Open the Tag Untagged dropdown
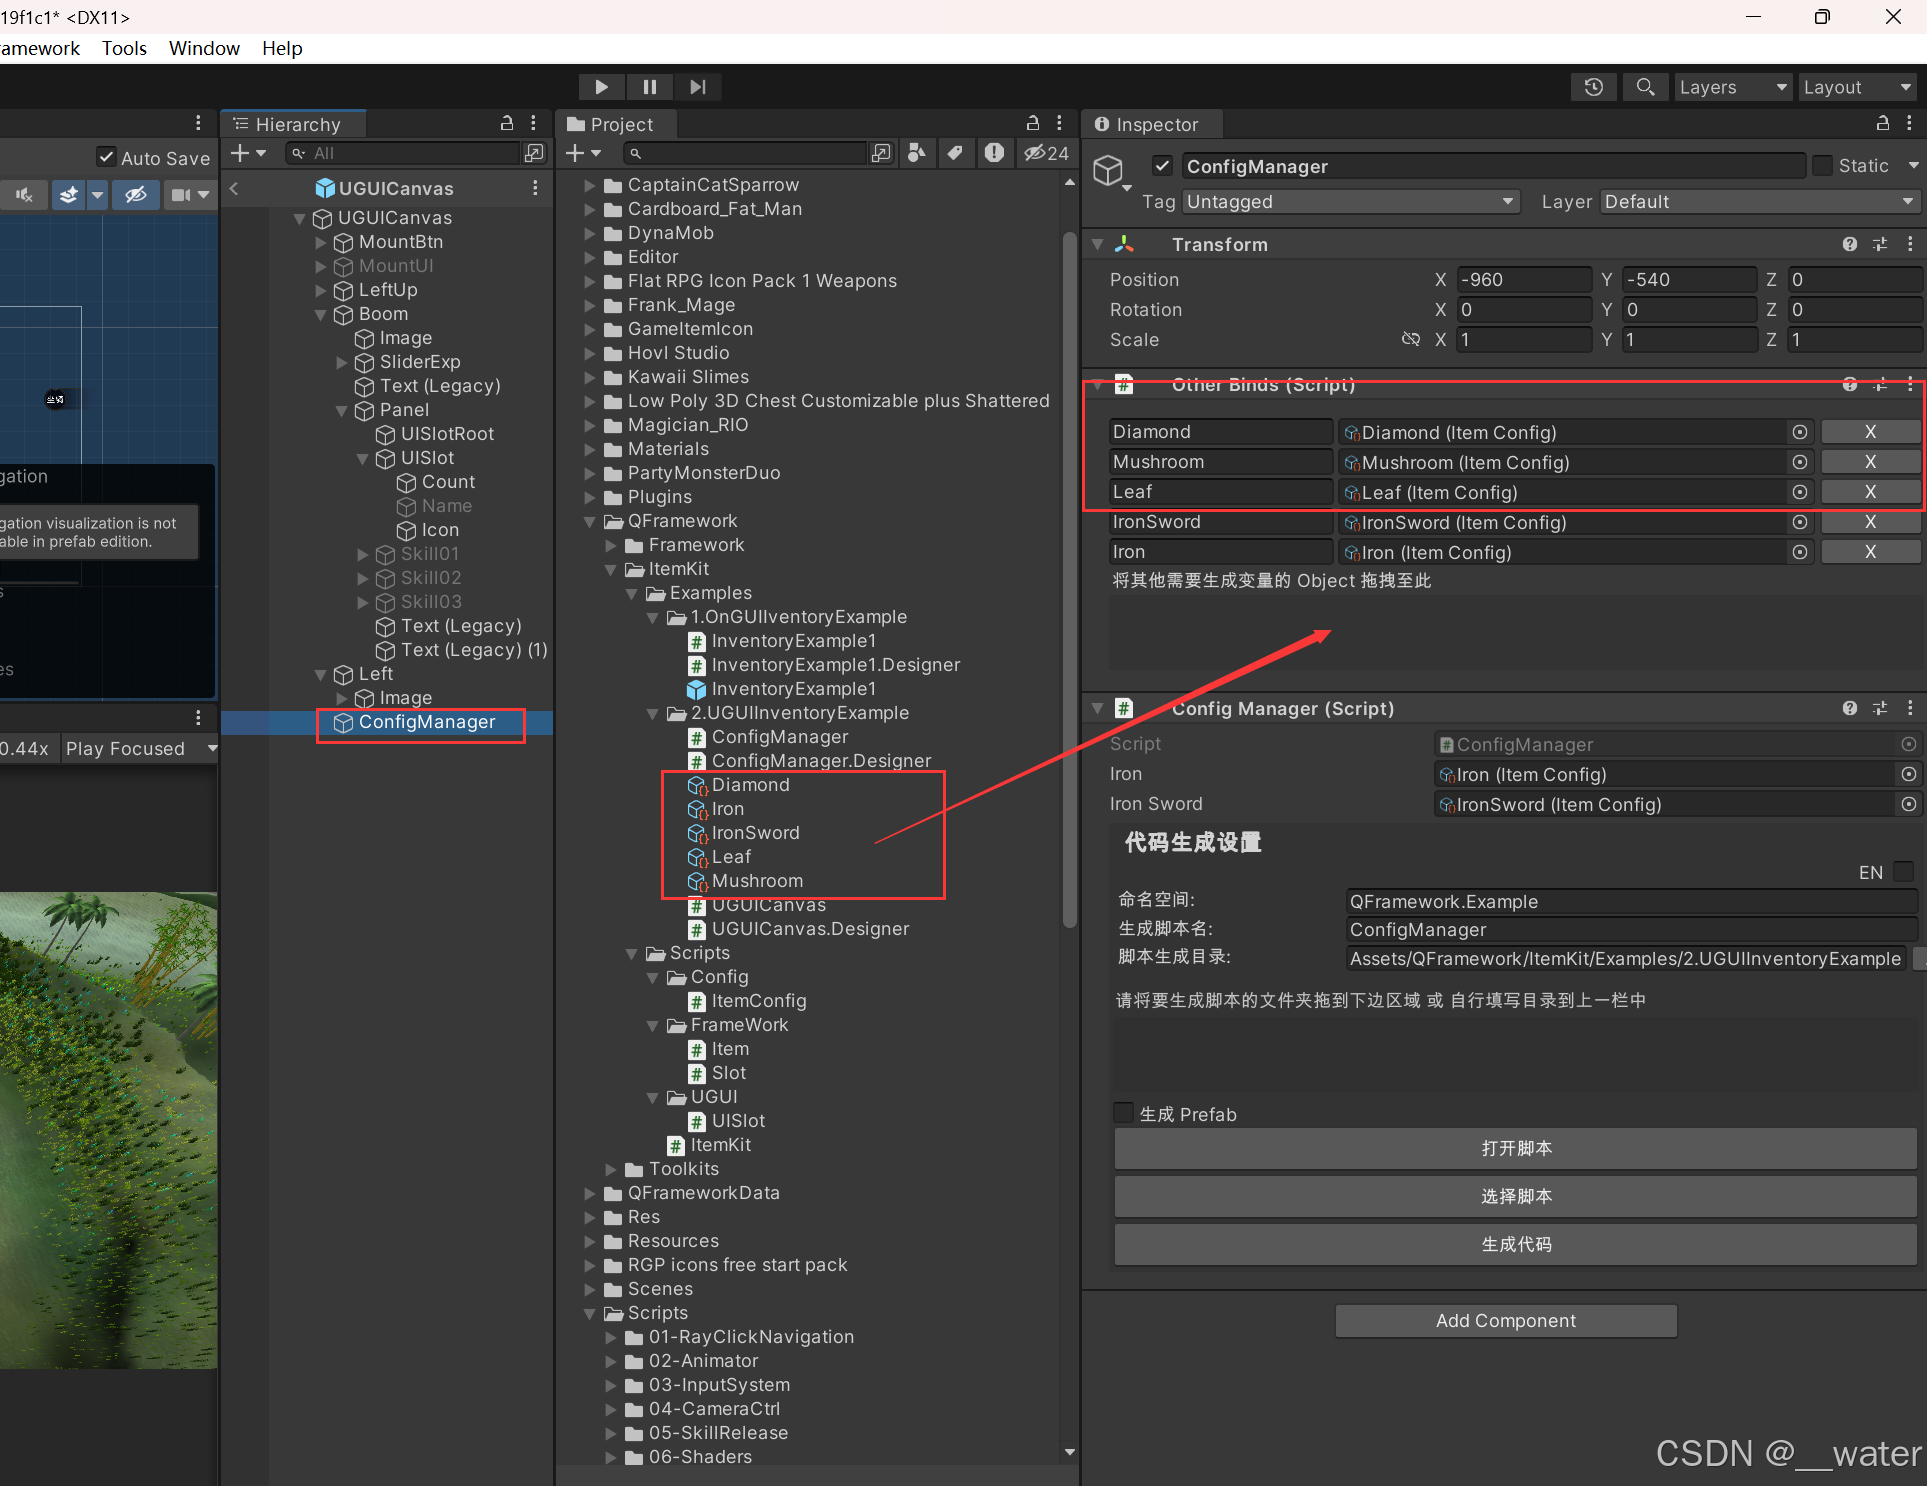The width and height of the screenshot is (1927, 1486). (1351, 202)
